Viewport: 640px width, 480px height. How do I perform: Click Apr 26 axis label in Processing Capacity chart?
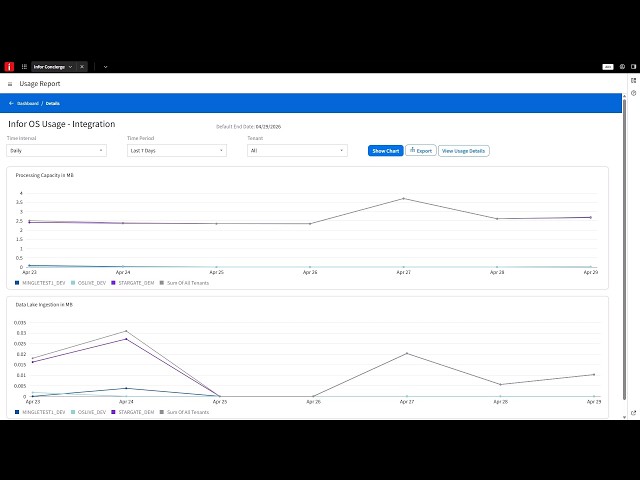tap(310, 272)
